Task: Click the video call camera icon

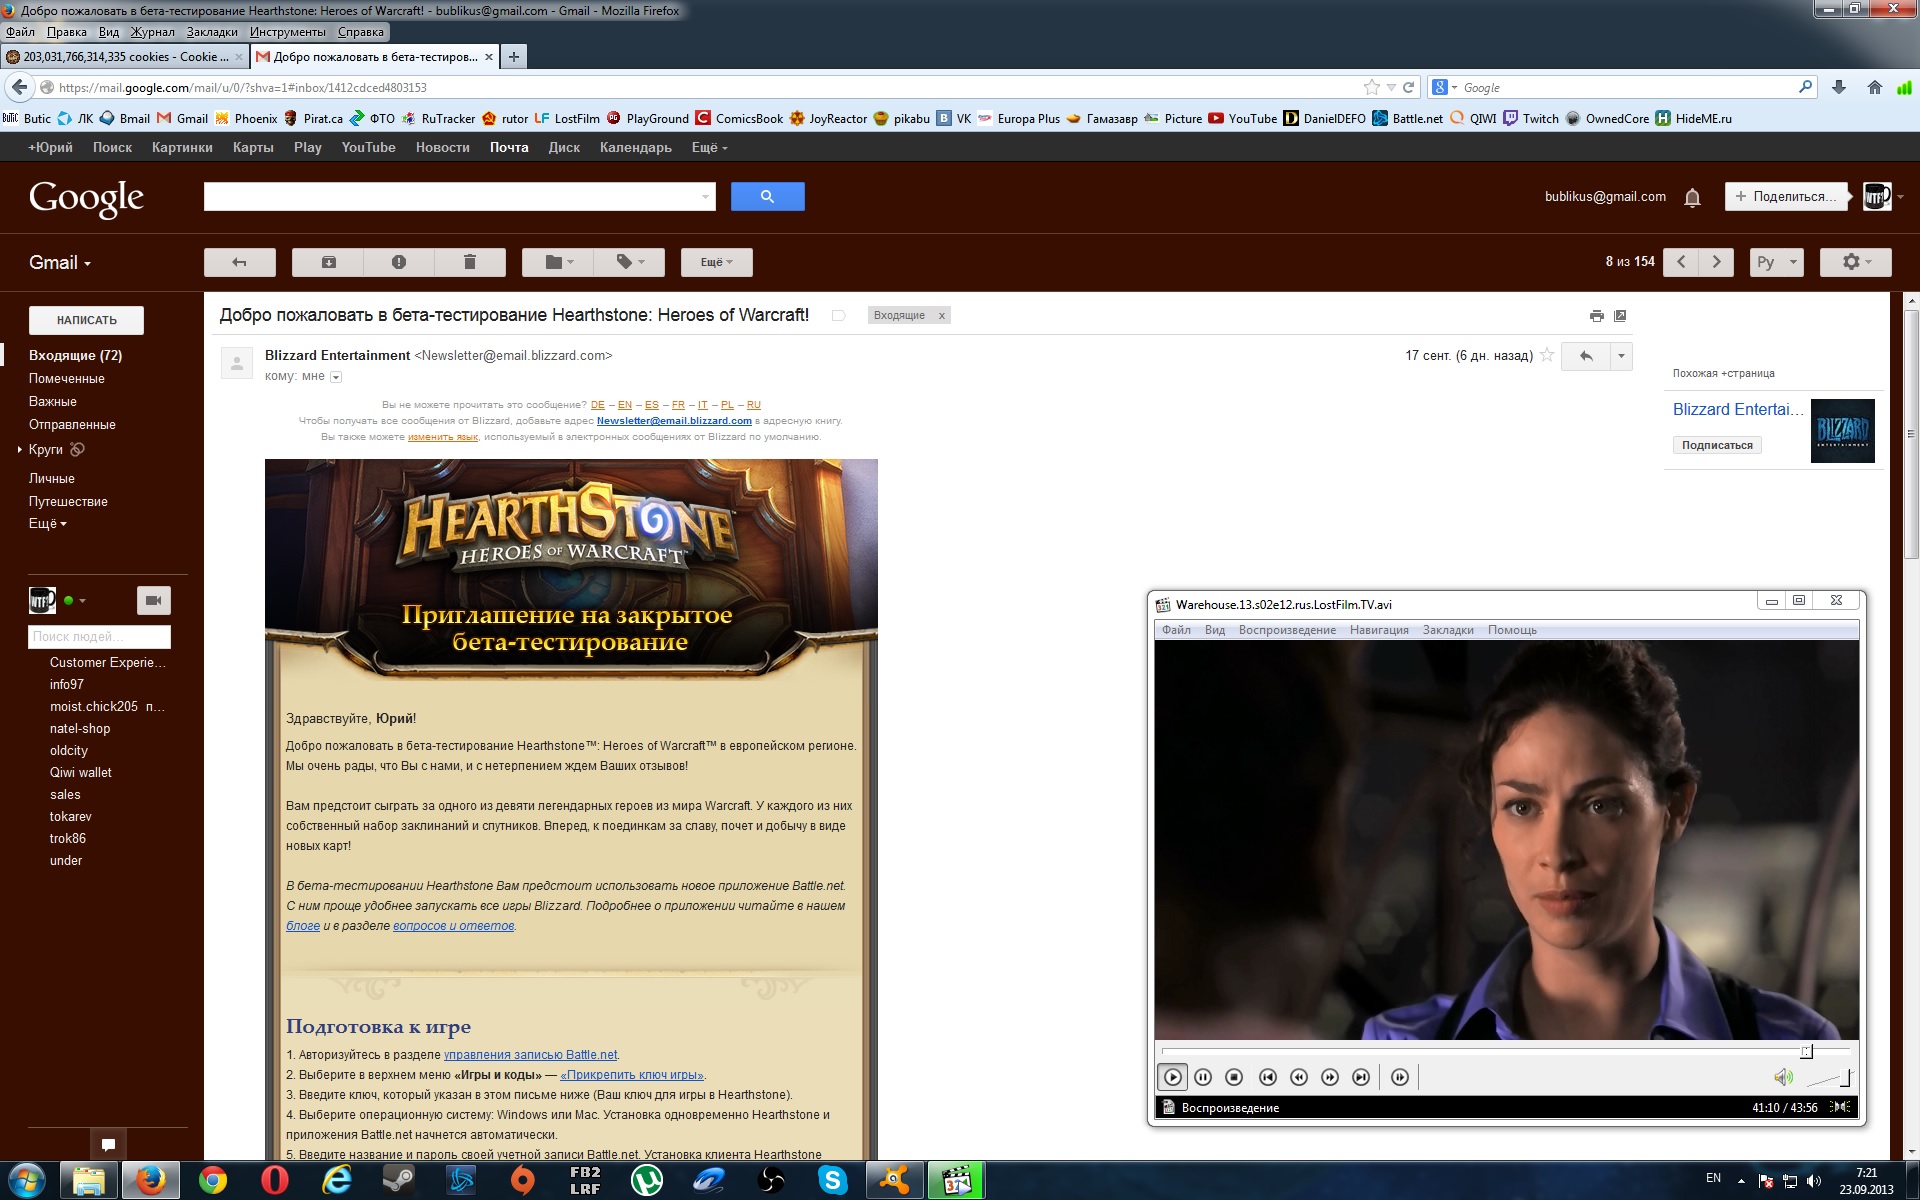Action: pos(153,600)
